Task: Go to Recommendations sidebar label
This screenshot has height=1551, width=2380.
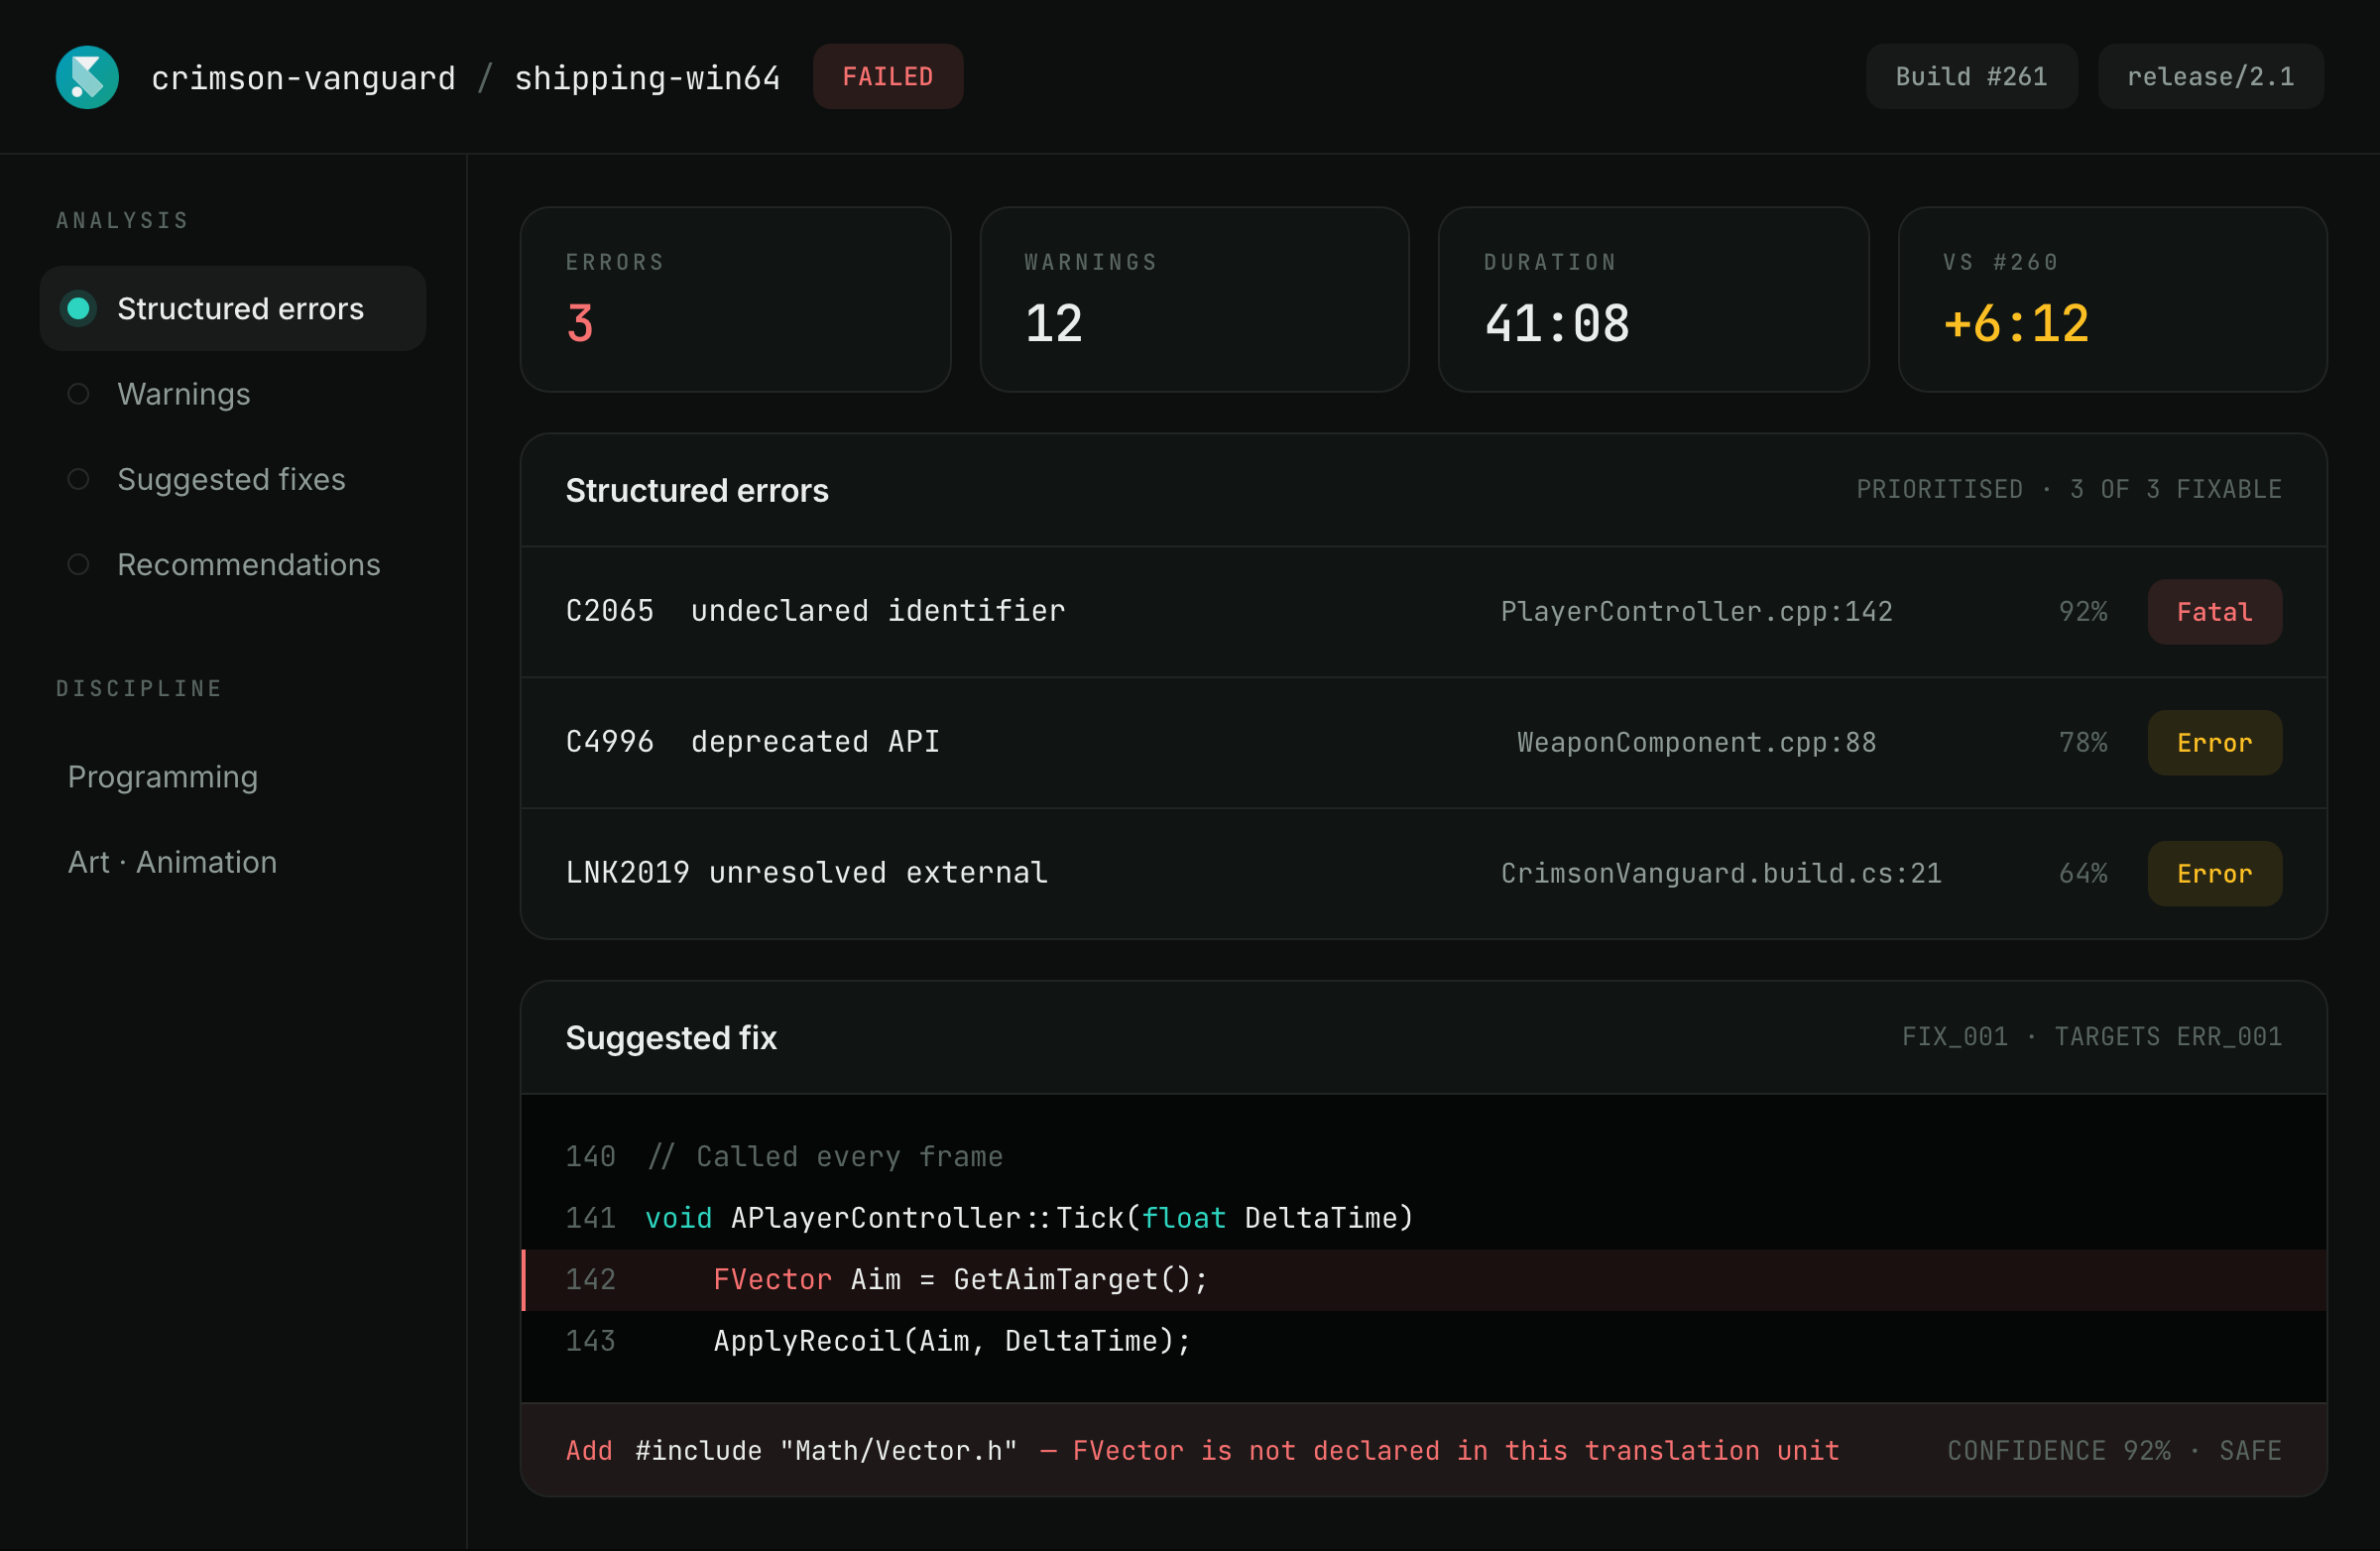Action: tap(249, 564)
